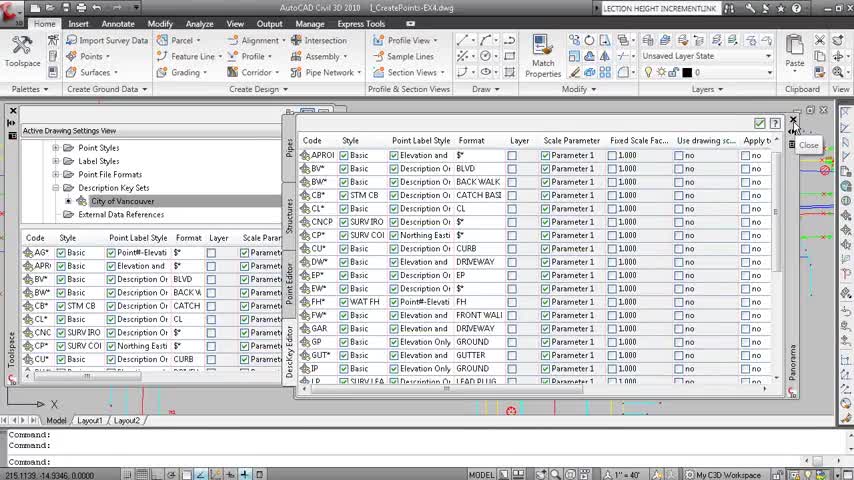Expand the Create Ground Data panel
Viewport: 854px width, 480px height.
coord(107,89)
